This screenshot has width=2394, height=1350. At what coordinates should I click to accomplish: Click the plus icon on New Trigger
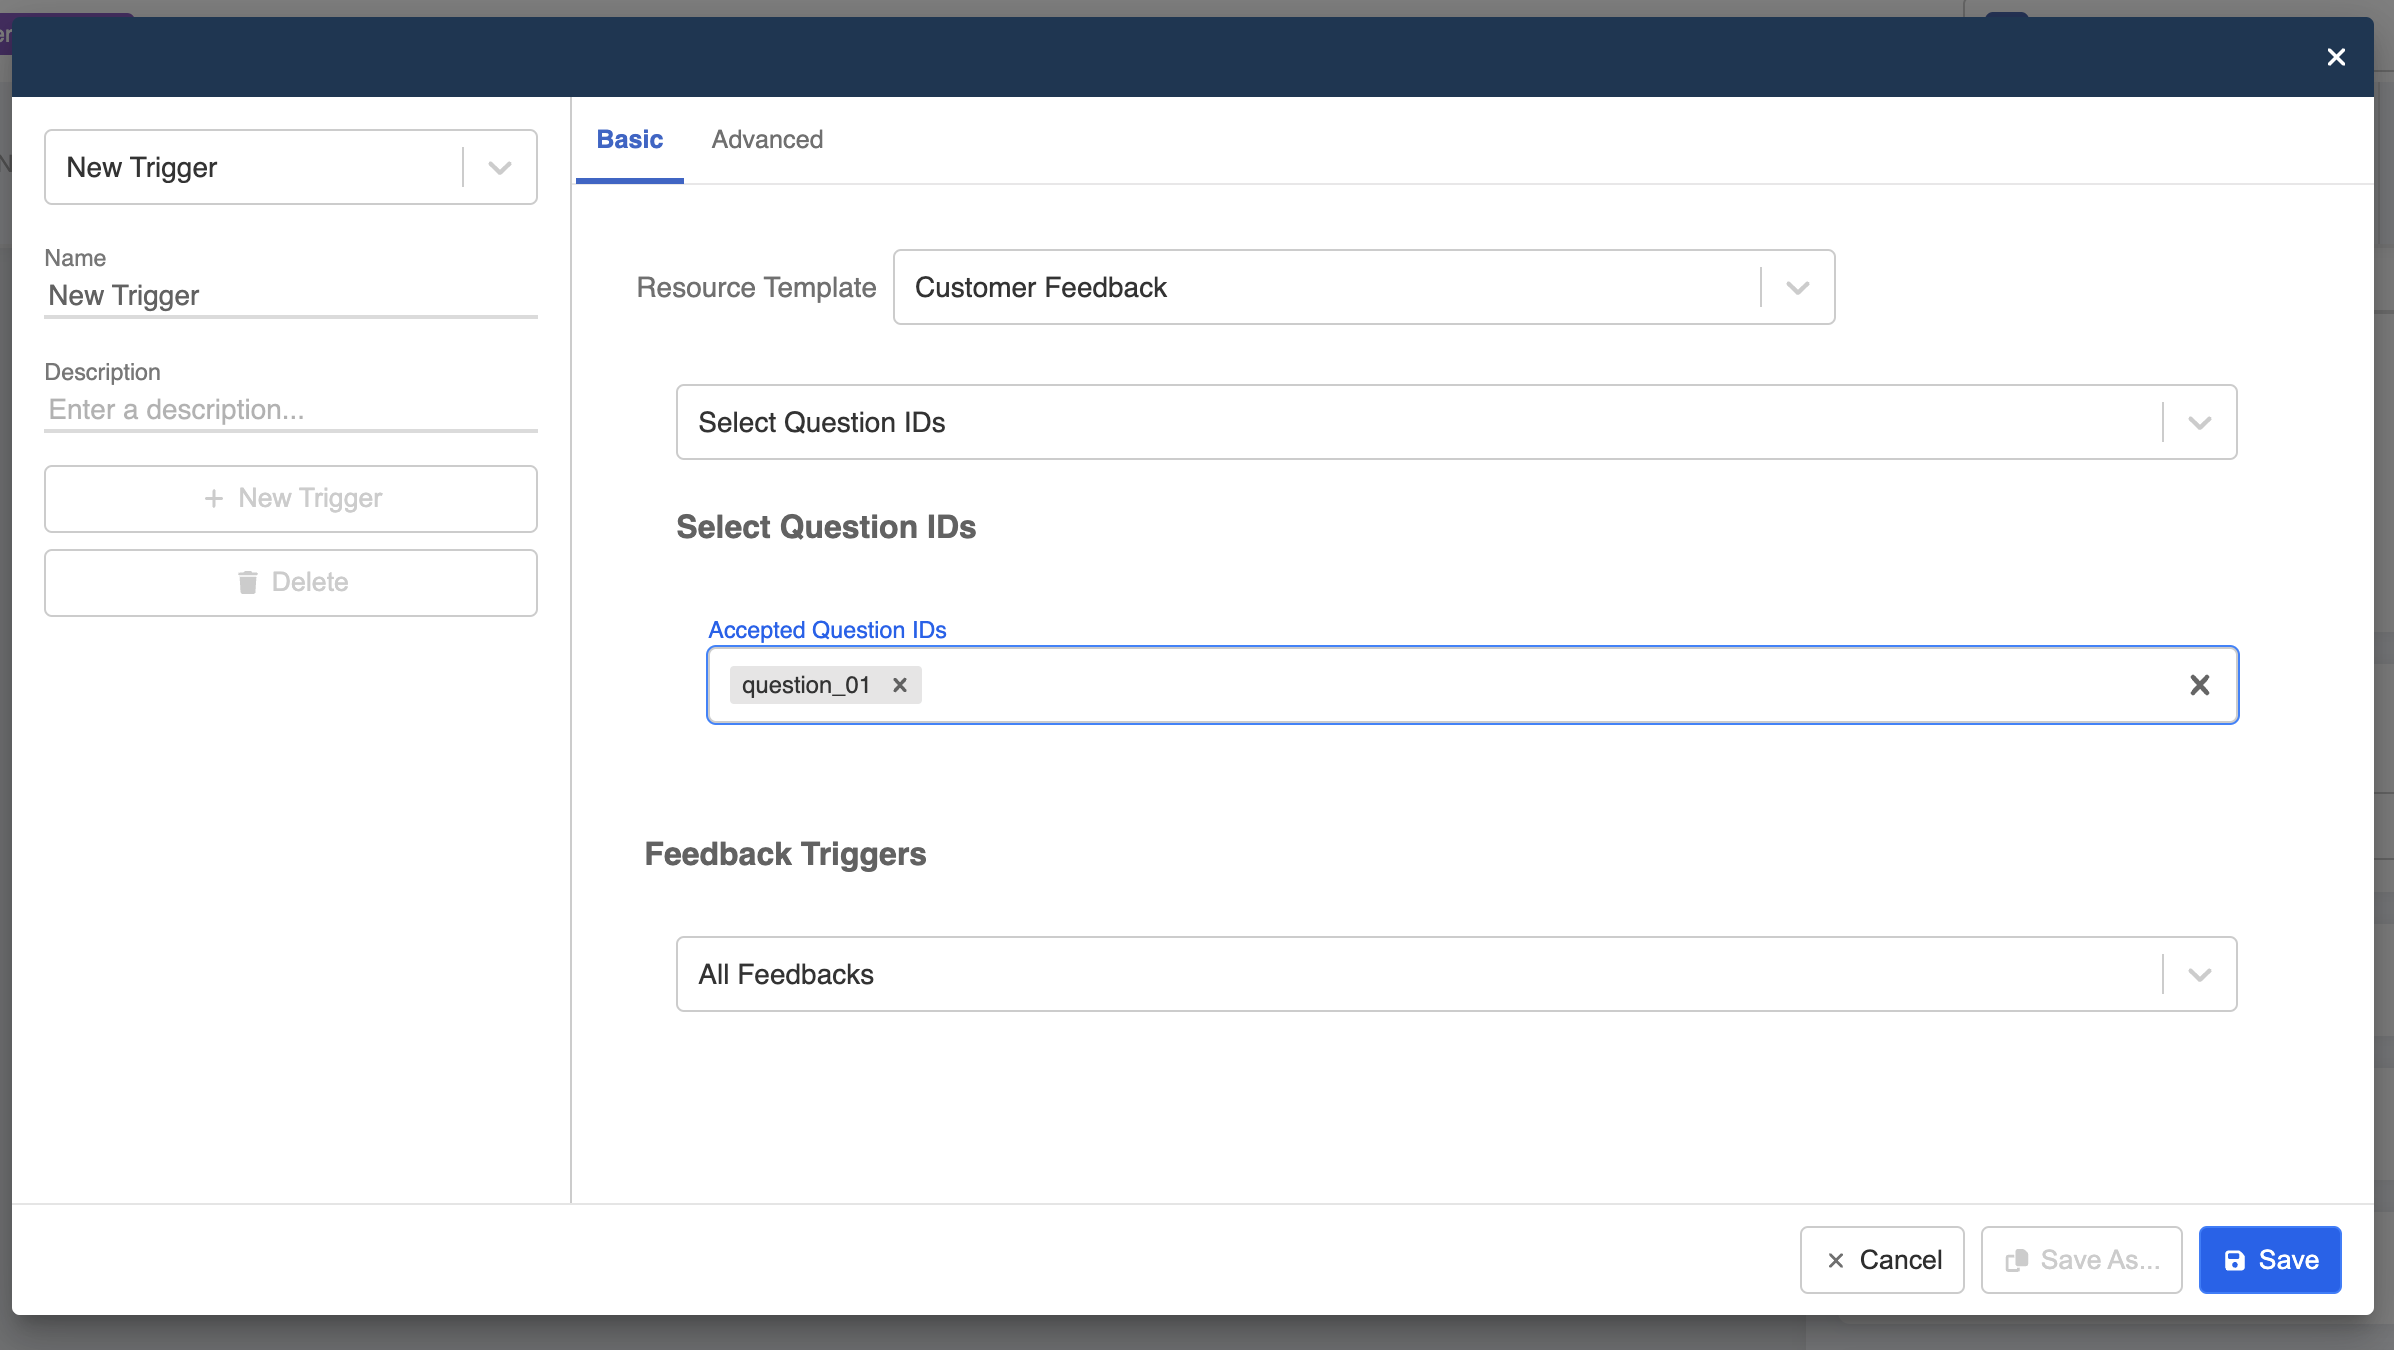(213, 498)
